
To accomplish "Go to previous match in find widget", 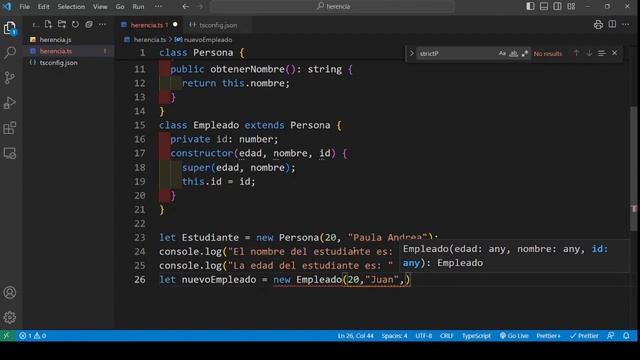I will point(576,53).
